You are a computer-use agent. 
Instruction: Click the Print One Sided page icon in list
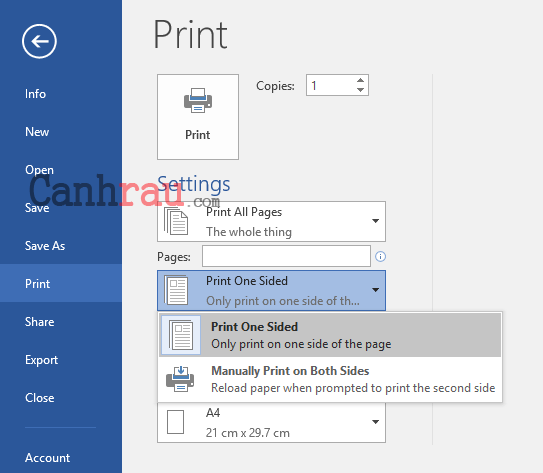tap(181, 335)
